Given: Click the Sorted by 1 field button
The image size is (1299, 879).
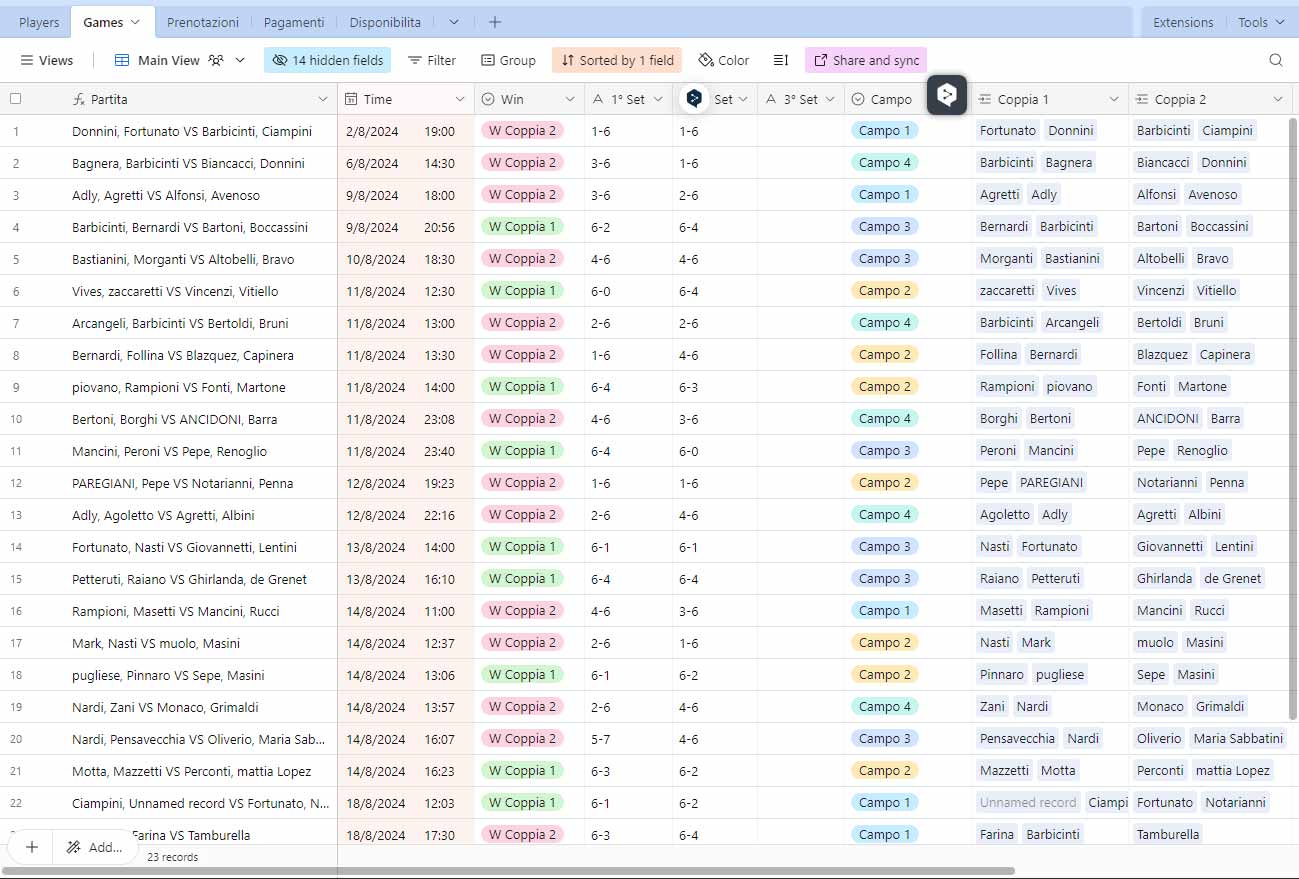Looking at the screenshot, I should pyautogui.click(x=616, y=60).
